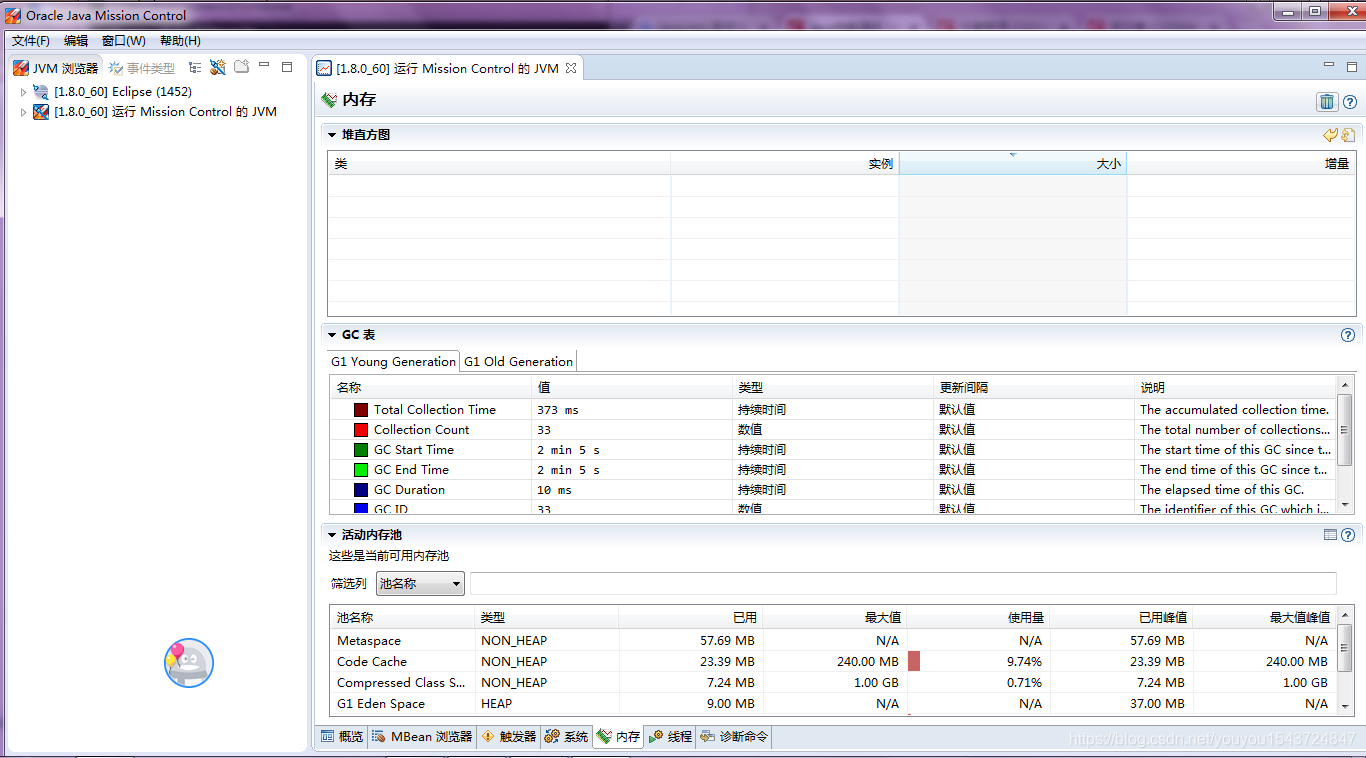Switch to the G1 Old Generation tab
Image resolution: width=1366 pixels, height=758 pixels.
[x=518, y=362]
